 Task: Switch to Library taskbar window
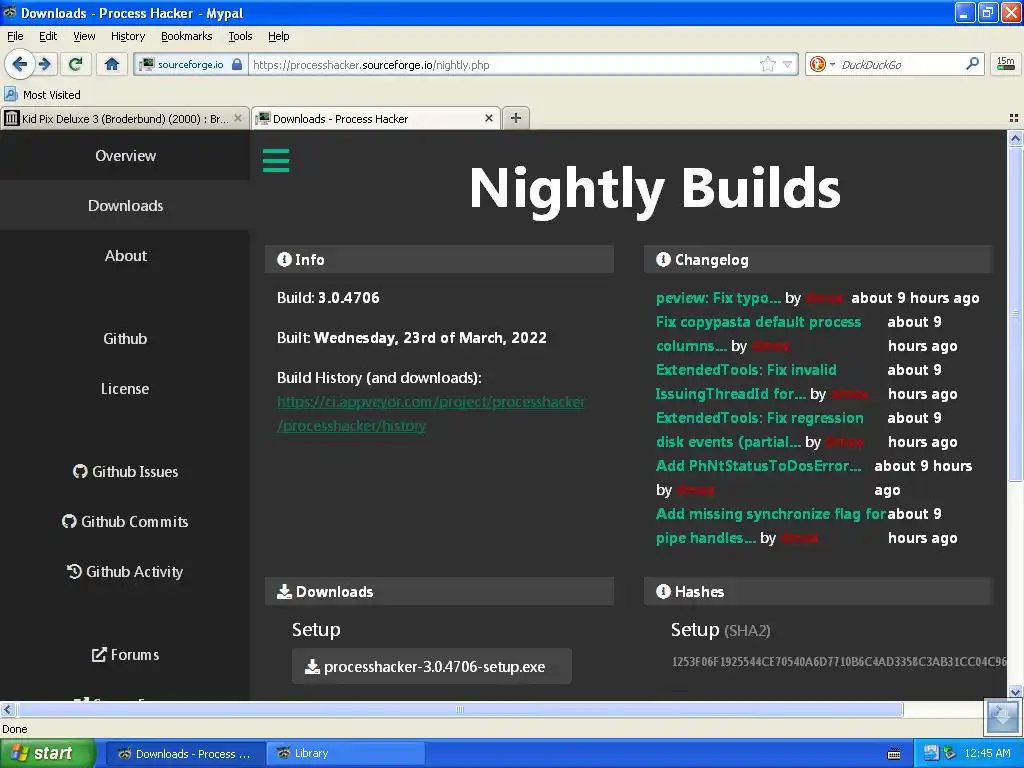(x=345, y=754)
